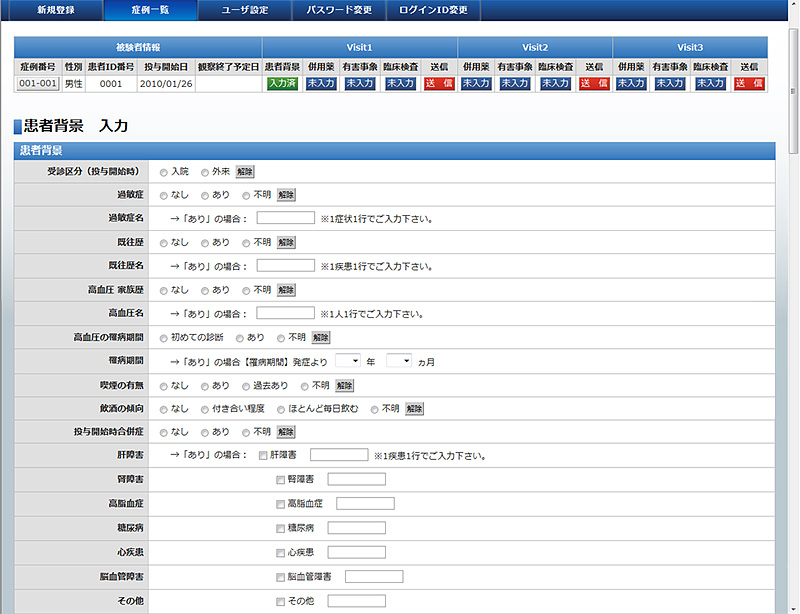Tick the 糖尿病 checkbox
800x614 pixels.
[281, 528]
